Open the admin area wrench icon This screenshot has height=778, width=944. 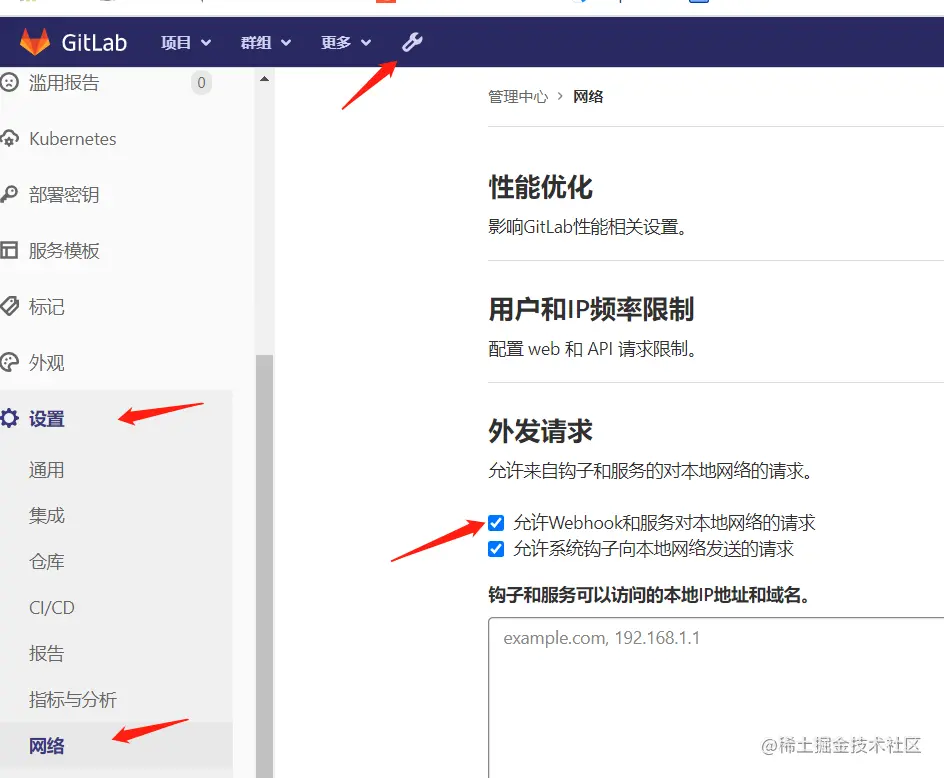point(412,42)
